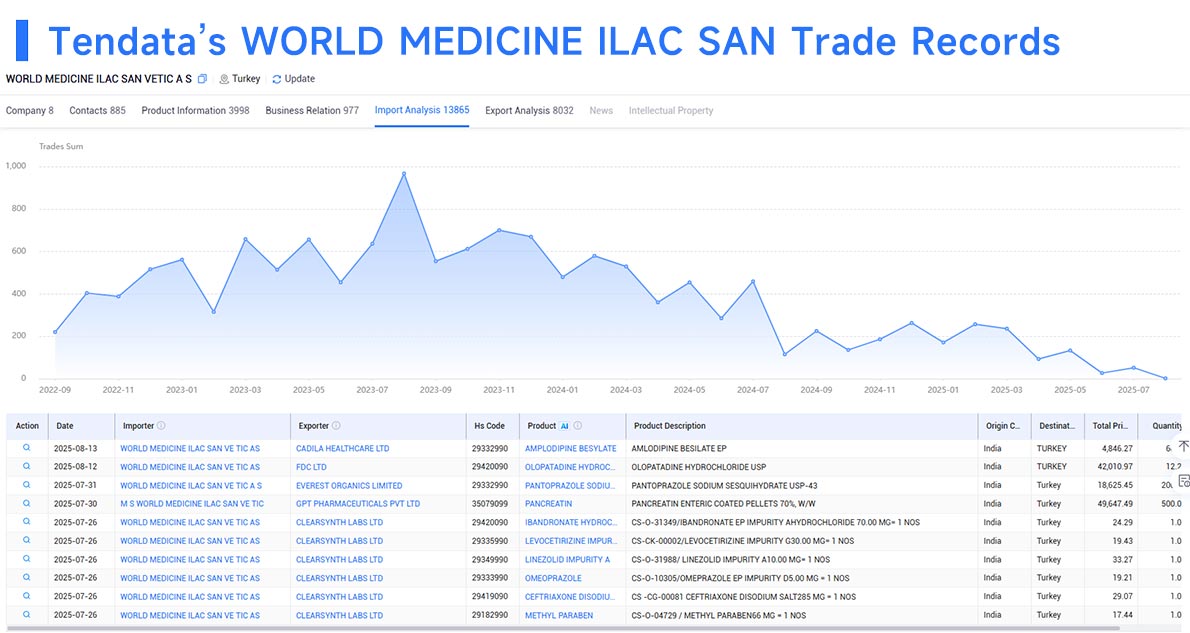This screenshot has height=633, width=1190.
Task: Click the Product Description column header
Action: pyautogui.click(x=802, y=426)
